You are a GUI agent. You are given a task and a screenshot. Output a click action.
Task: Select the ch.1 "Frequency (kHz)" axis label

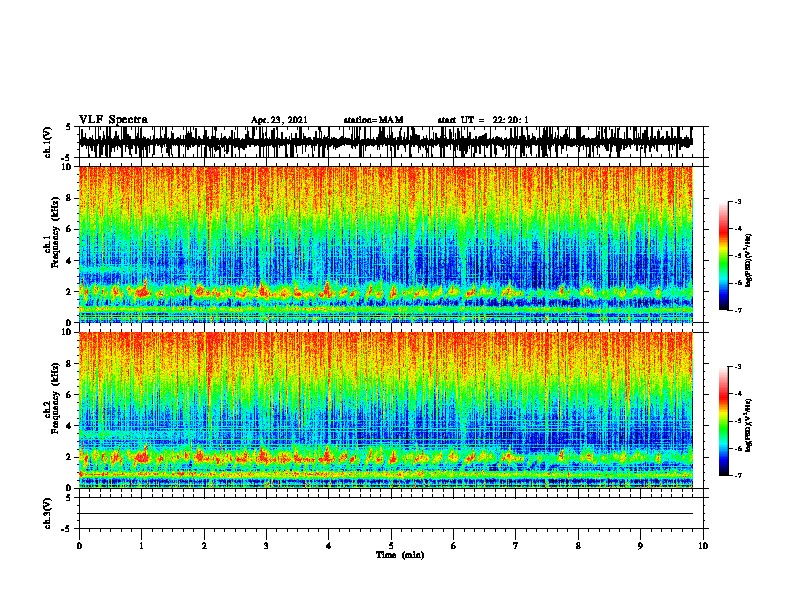click(x=55, y=232)
